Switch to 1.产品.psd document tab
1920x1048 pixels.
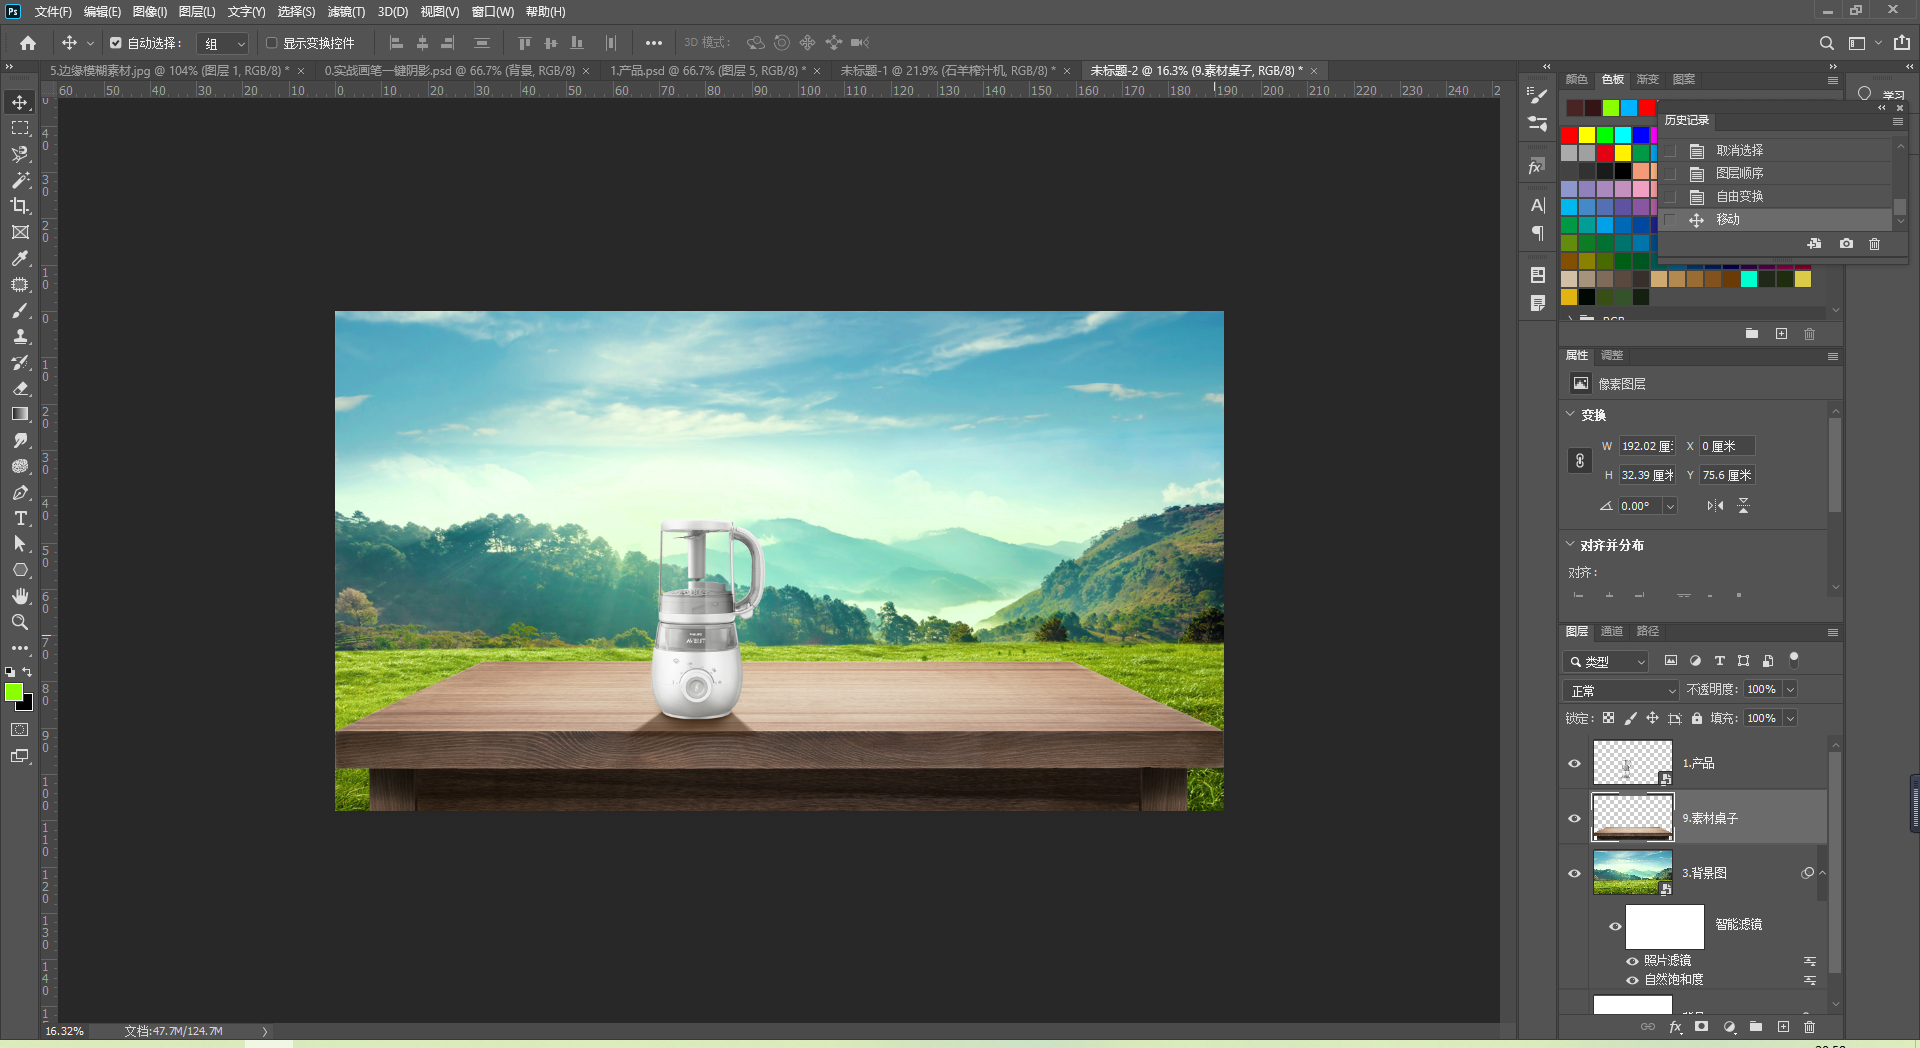coord(708,71)
